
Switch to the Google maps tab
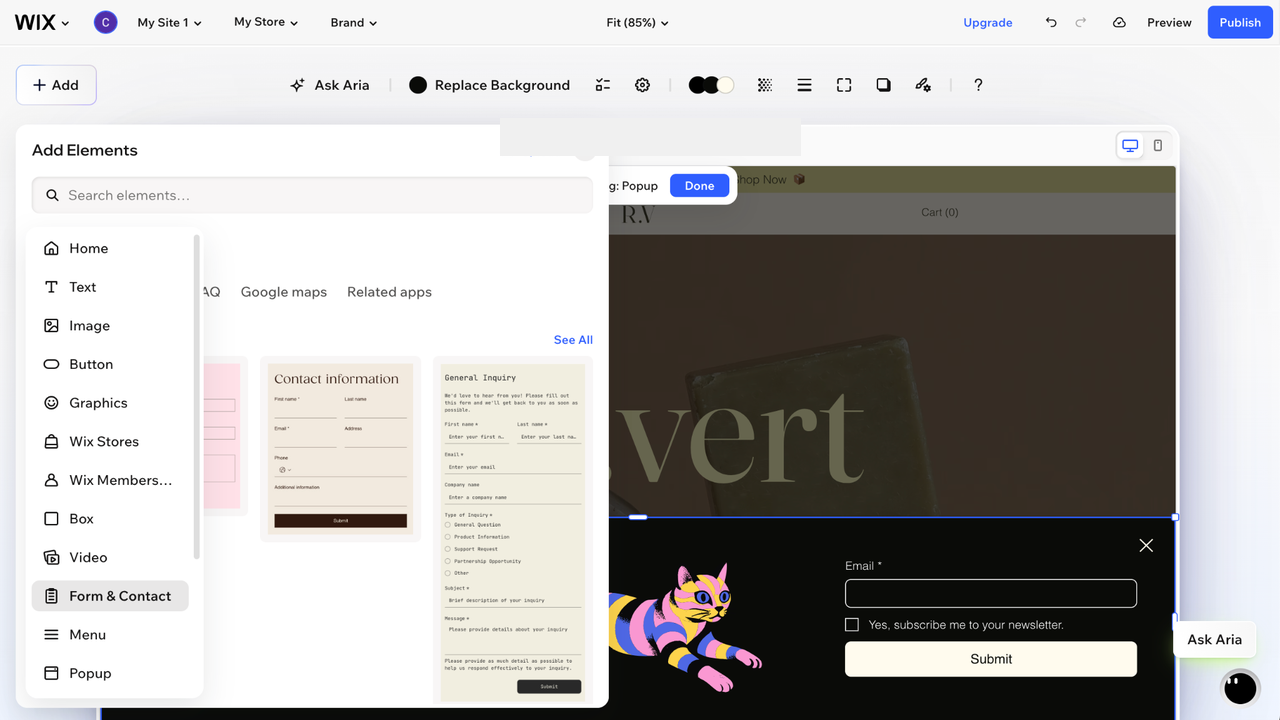coord(284,292)
